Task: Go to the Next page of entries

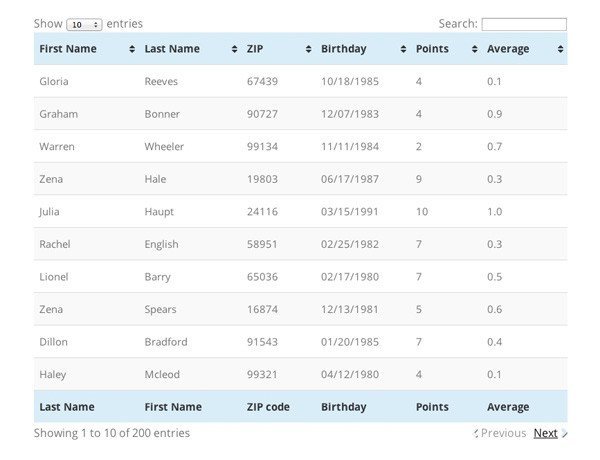Action: click(x=545, y=433)
